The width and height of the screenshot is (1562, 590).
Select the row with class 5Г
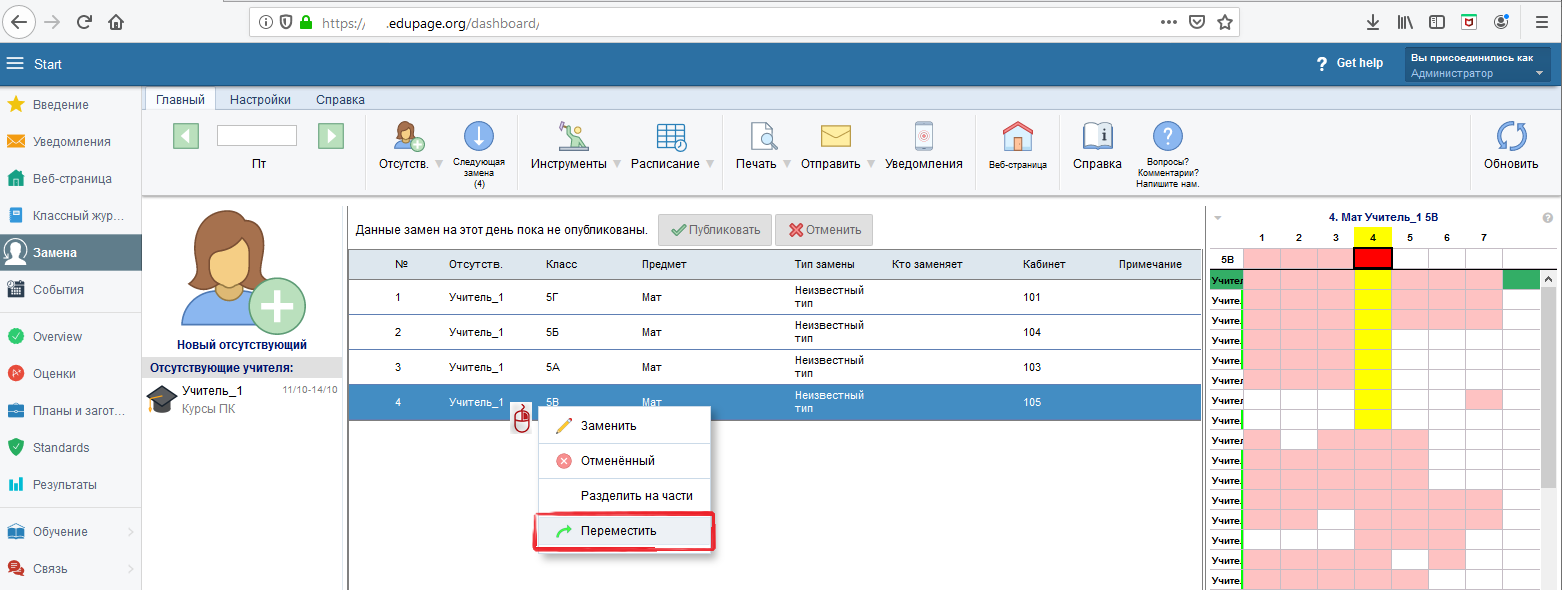coord(774,297)
